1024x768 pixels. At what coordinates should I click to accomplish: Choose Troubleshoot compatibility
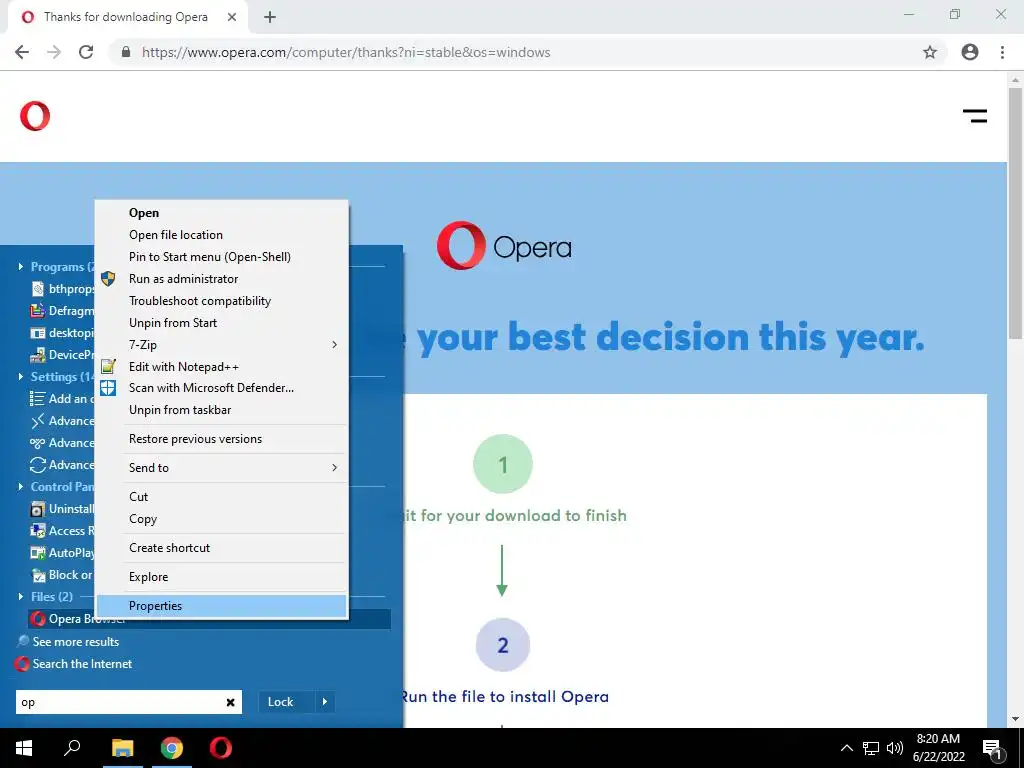pos(222,301)
